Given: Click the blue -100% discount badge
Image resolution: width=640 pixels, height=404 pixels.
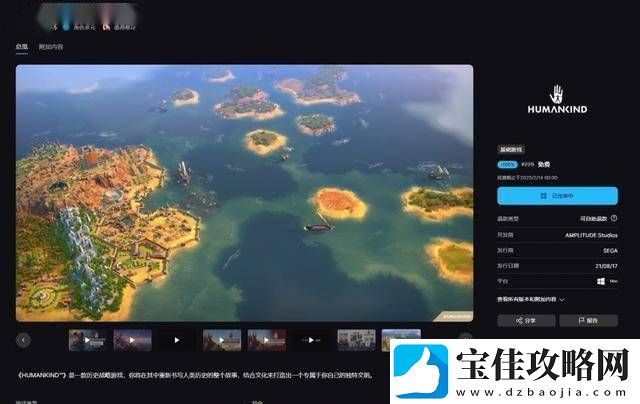Looking at the screenshot, I should pos(507,164).
